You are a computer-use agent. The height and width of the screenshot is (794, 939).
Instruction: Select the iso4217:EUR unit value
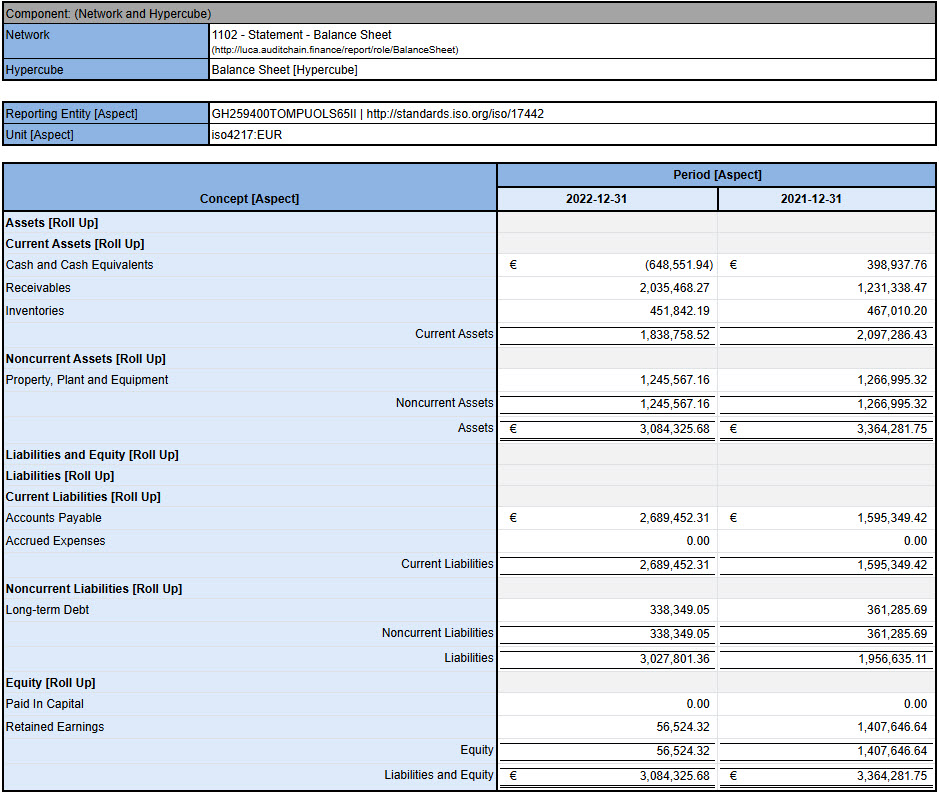(x=247, y=135)
